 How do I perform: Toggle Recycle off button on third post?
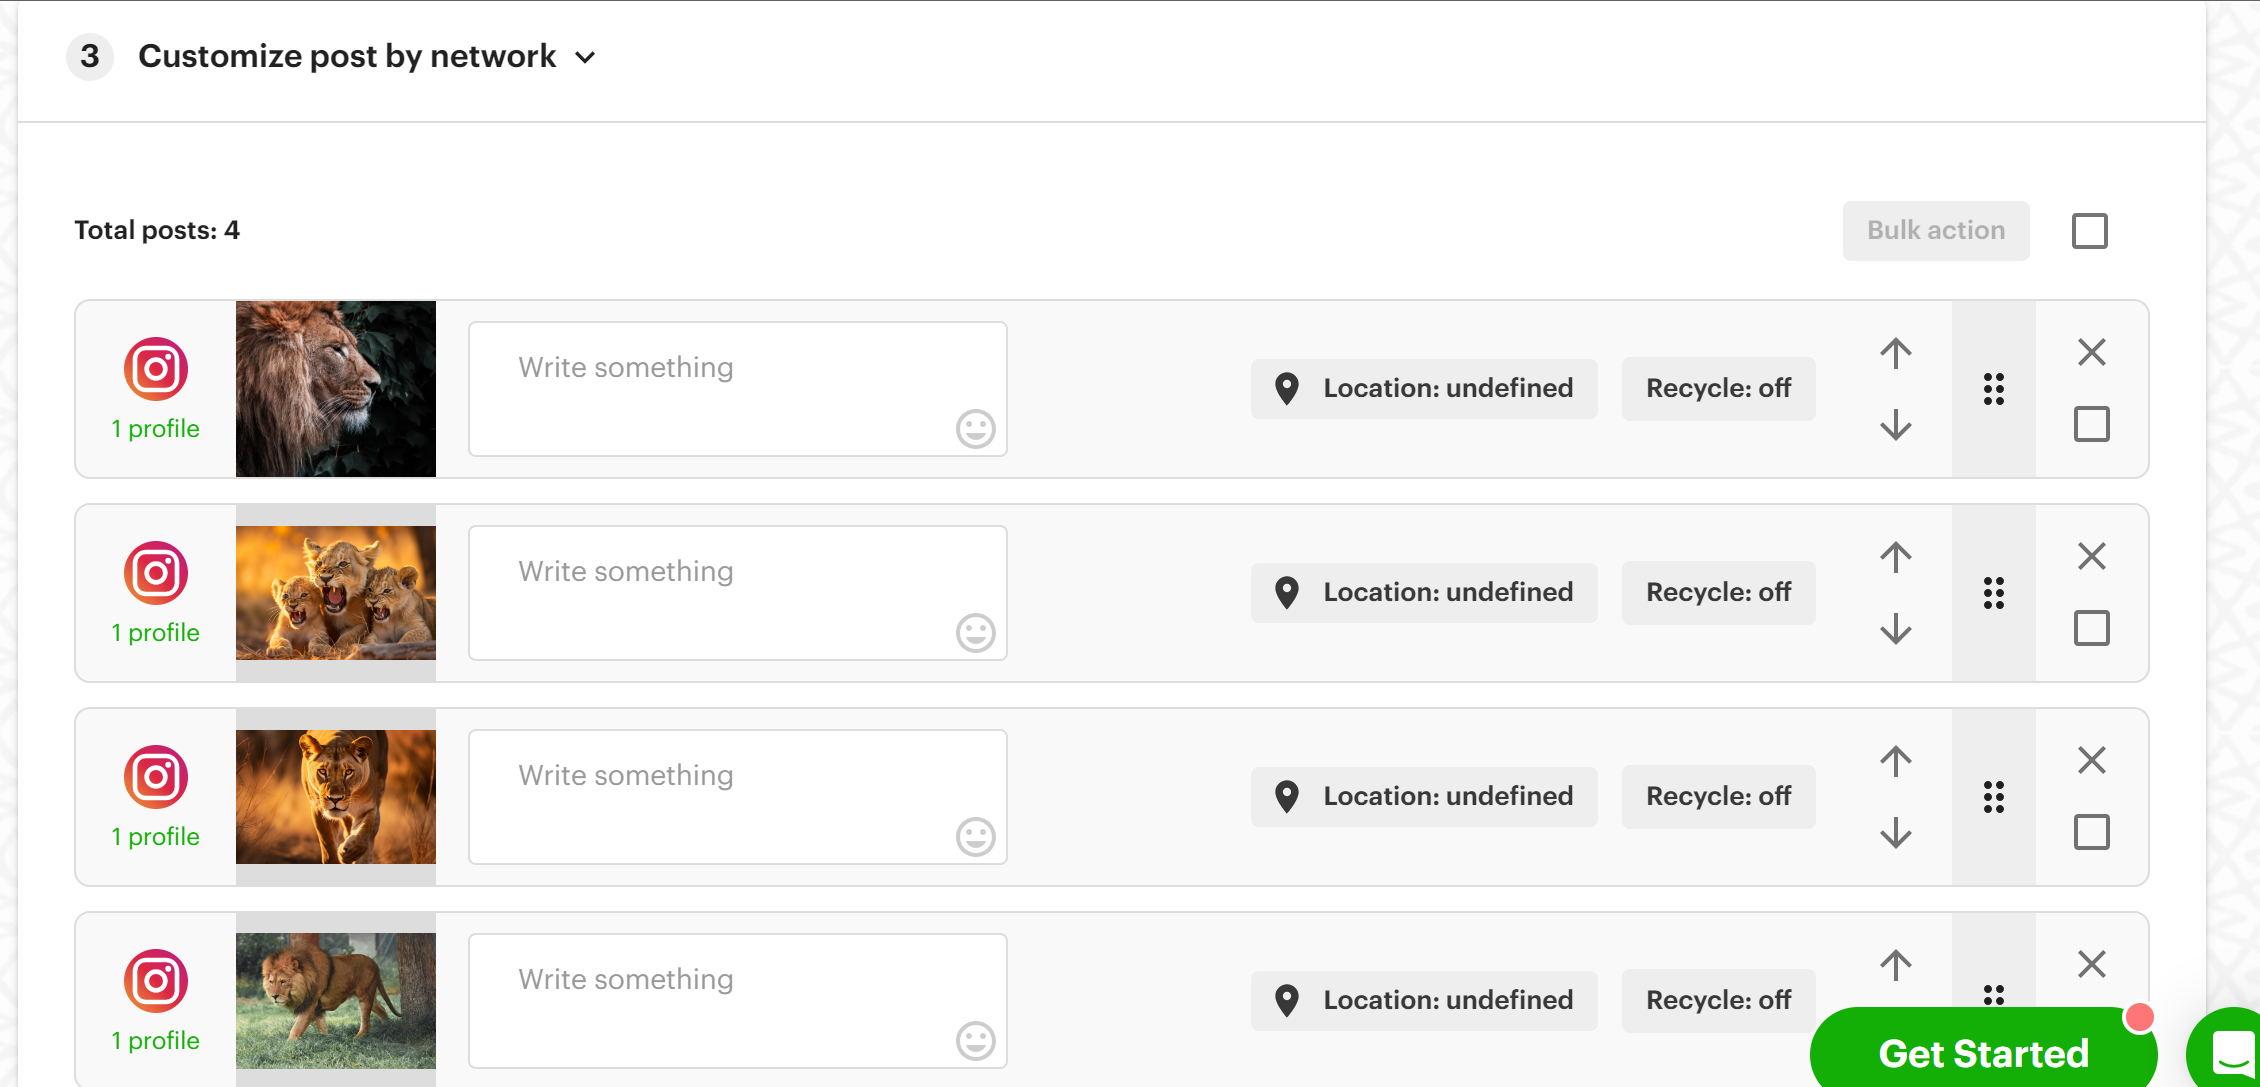click(1718, 796)
